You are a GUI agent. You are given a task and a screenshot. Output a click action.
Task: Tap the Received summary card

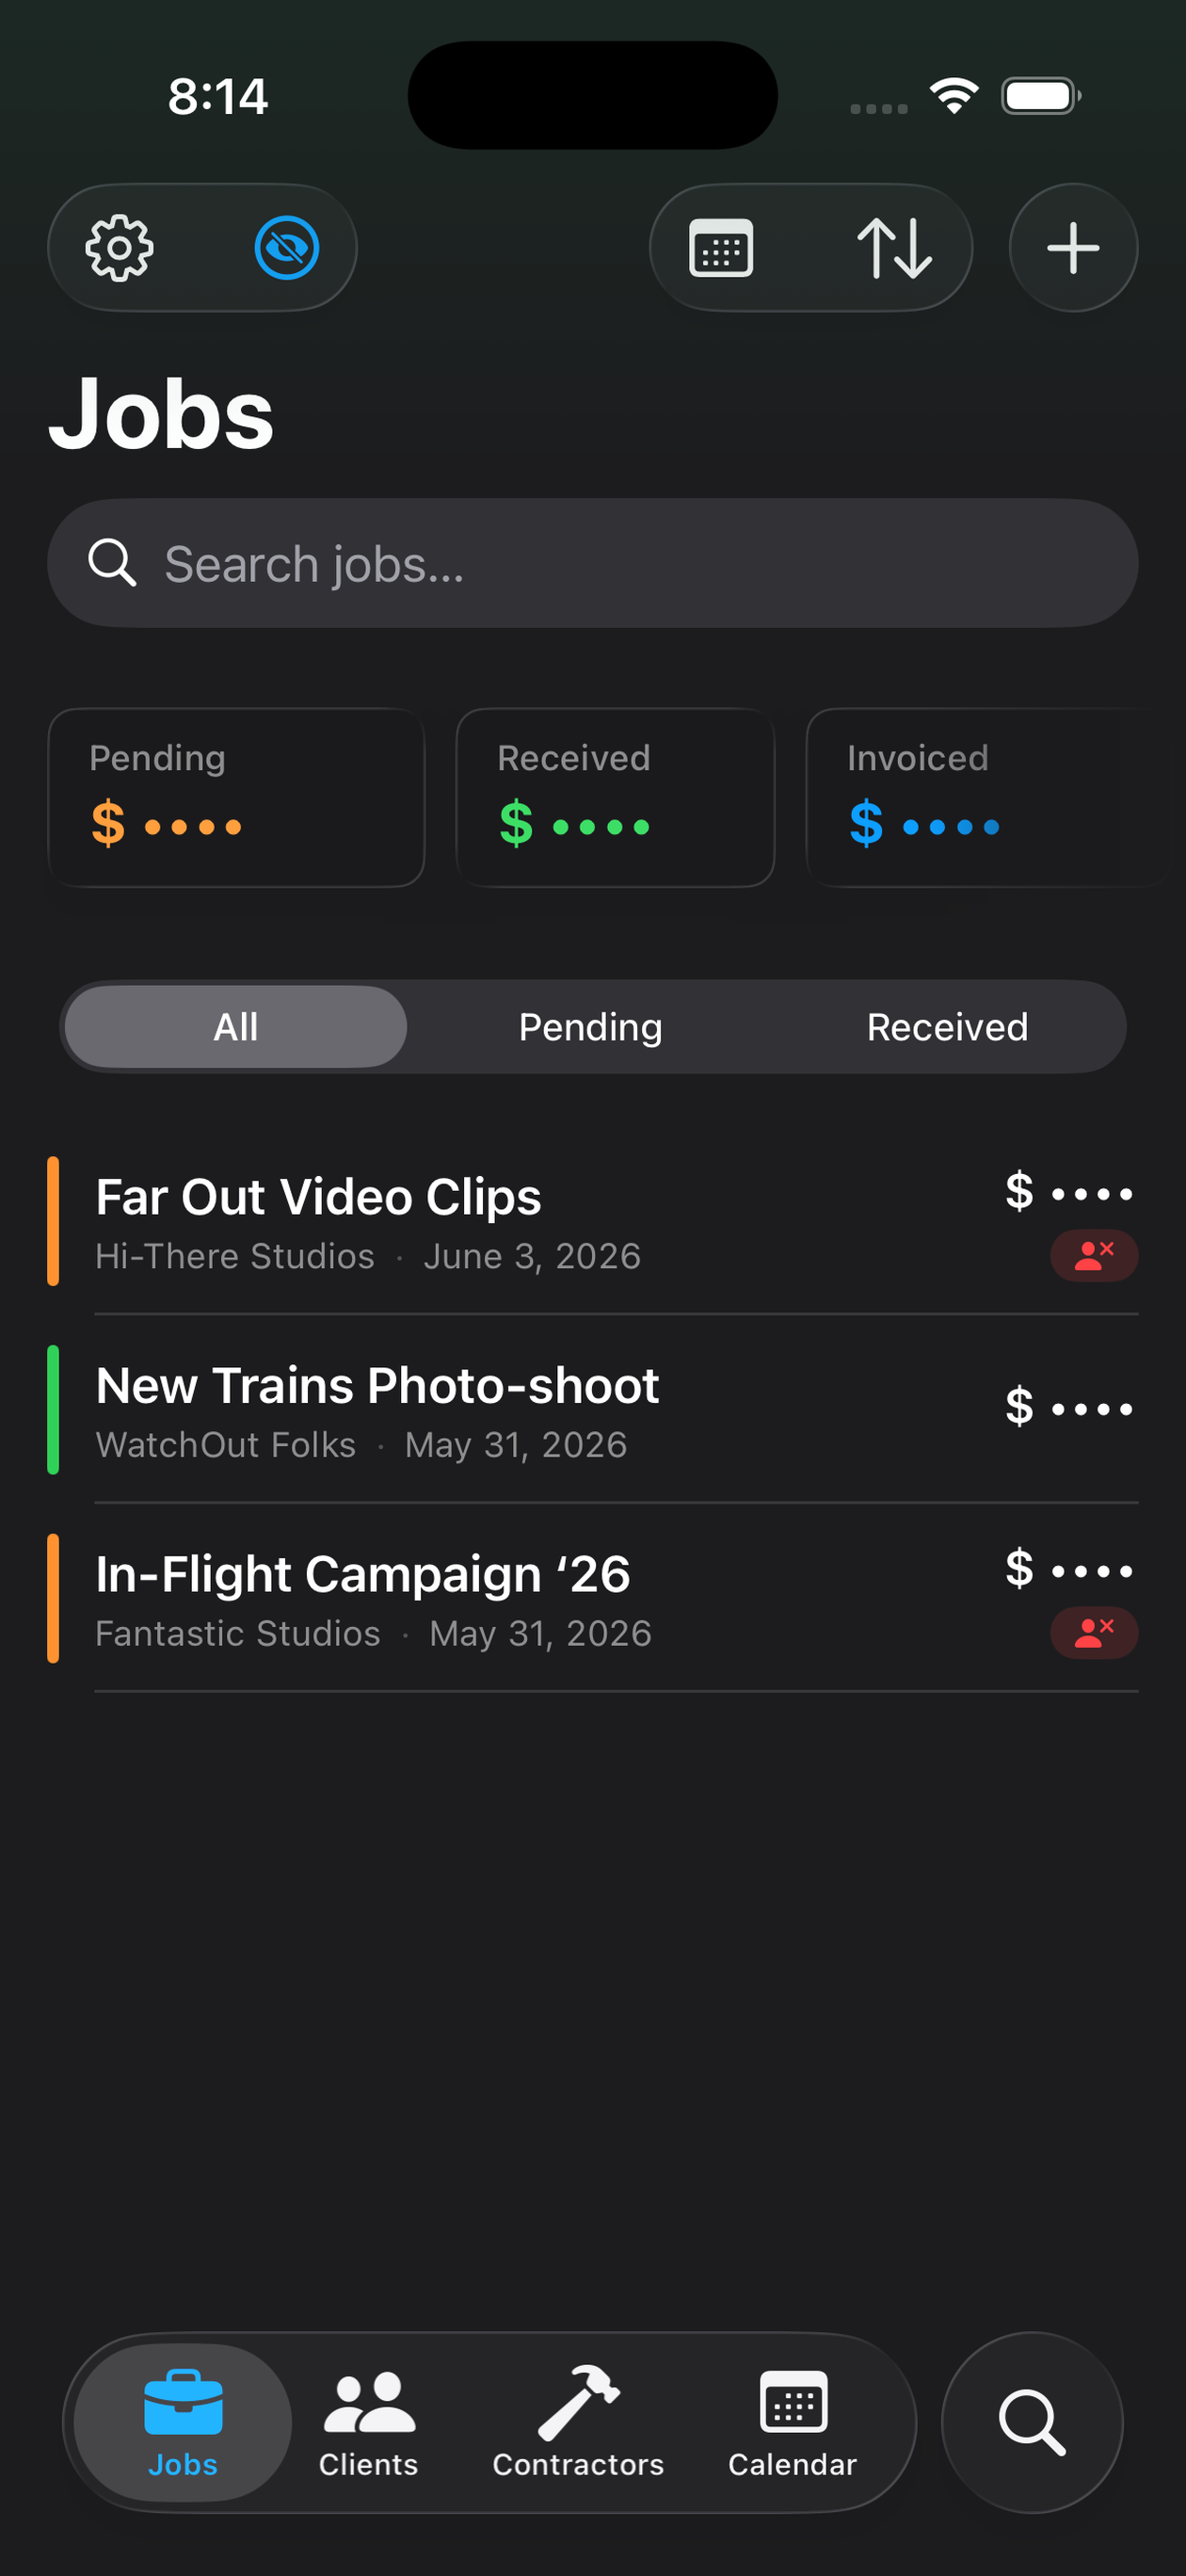pos(615,797)
